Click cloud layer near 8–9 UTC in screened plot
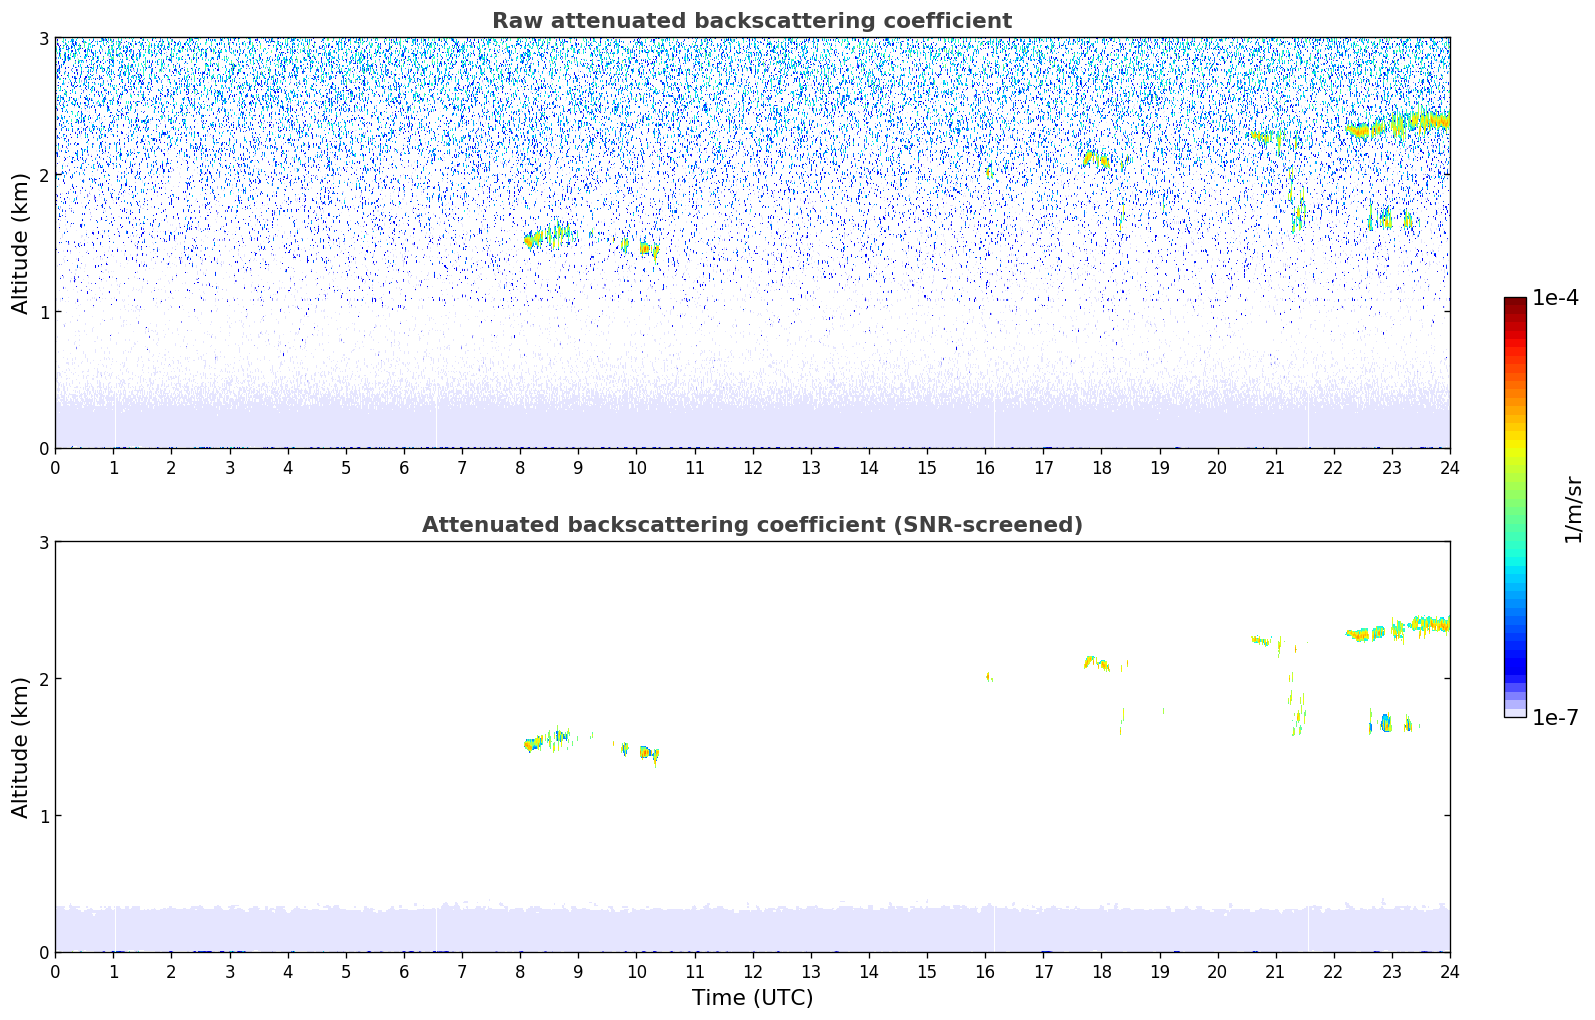Viewport: 1595px width, 1020px height. [x=546, y=740]
